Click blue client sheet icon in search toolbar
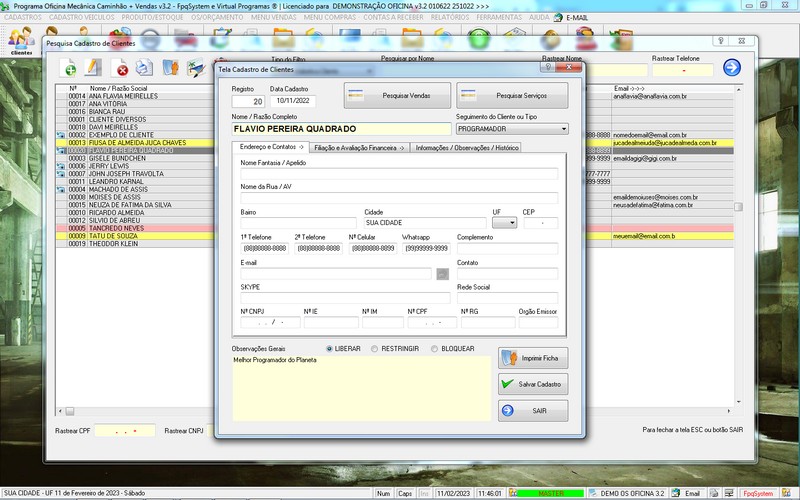Screen dimensions: 800x500 coord(170,67)
